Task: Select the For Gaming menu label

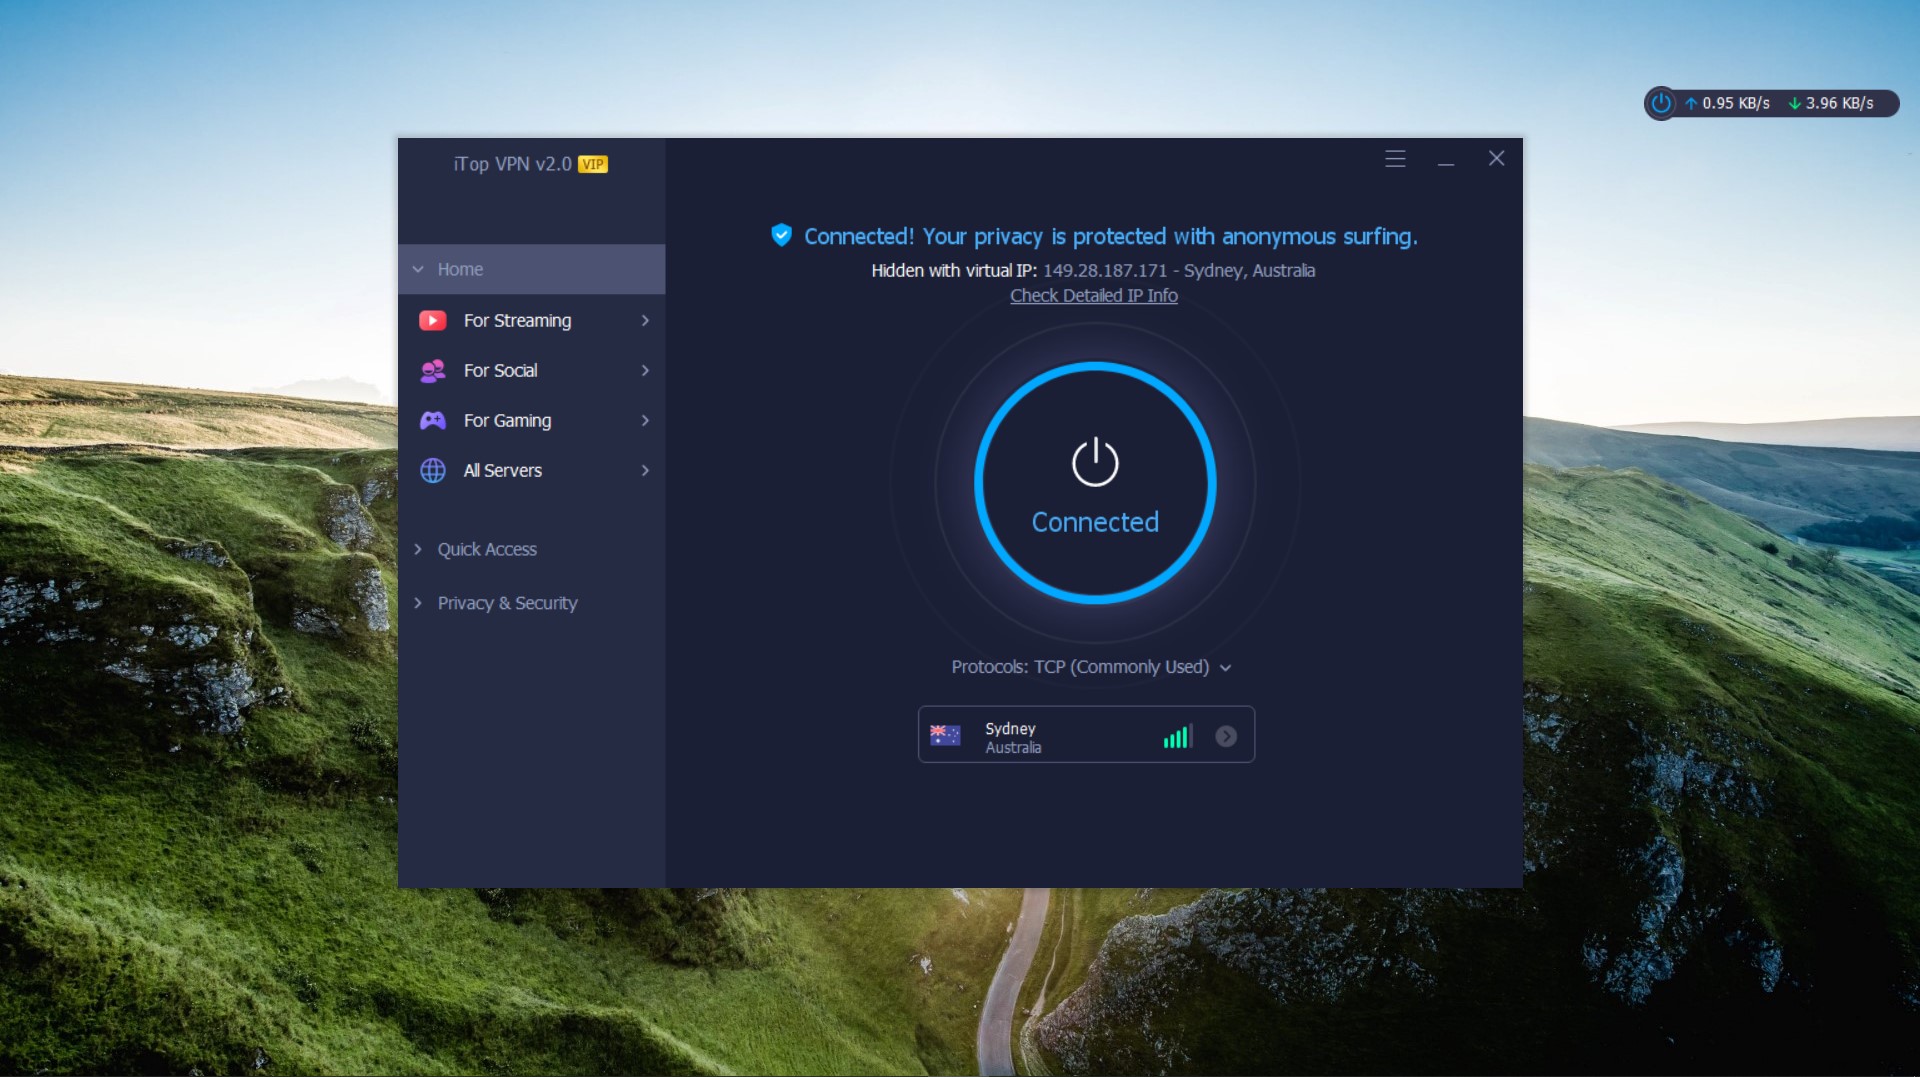Action: click(x=507, y=421)
